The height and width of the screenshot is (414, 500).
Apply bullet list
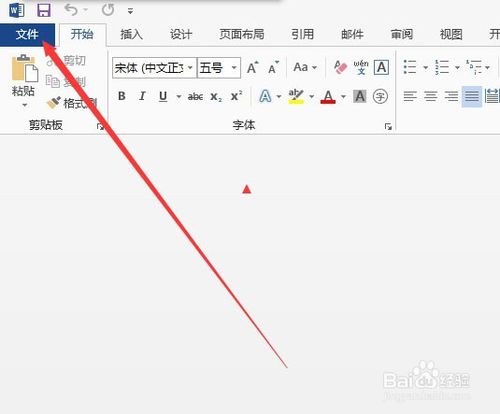(x=410, y=67)
